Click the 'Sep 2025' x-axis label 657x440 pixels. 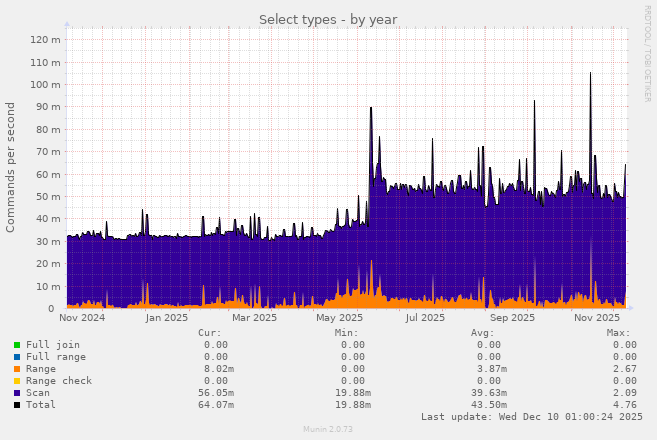(x=513, y=318)
